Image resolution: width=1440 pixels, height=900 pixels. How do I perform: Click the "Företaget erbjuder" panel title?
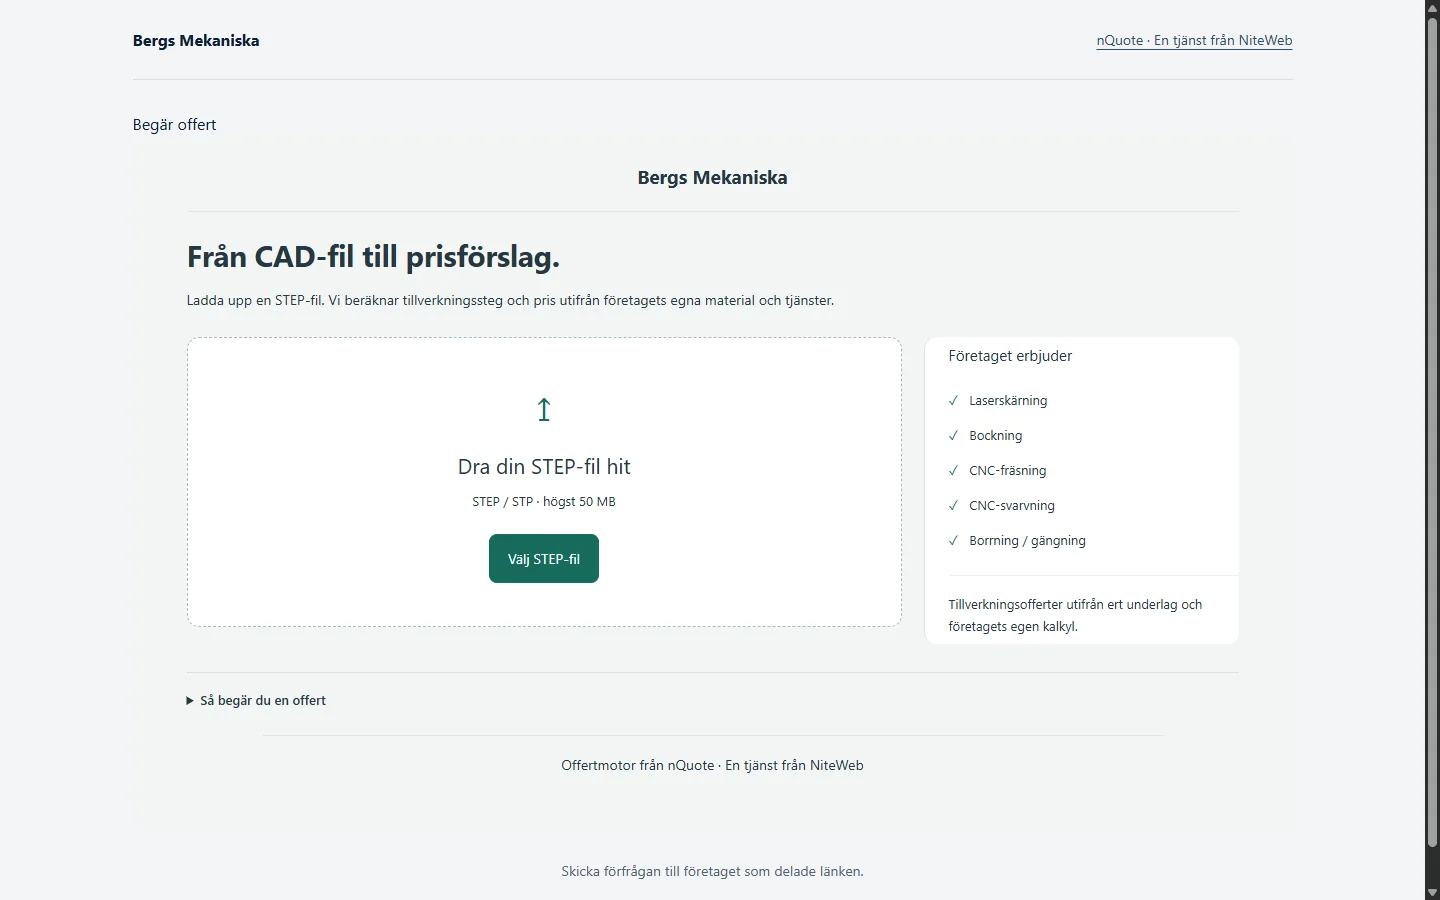click(x=1010, y=356)
